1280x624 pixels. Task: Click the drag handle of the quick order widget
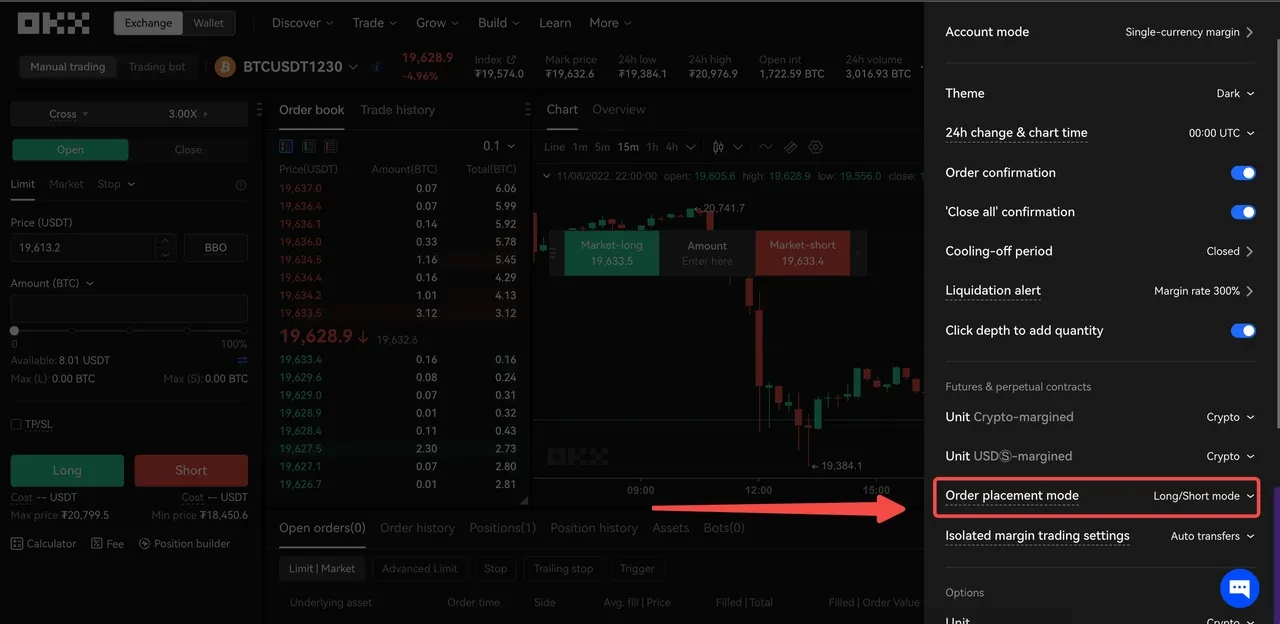[551, 253]
